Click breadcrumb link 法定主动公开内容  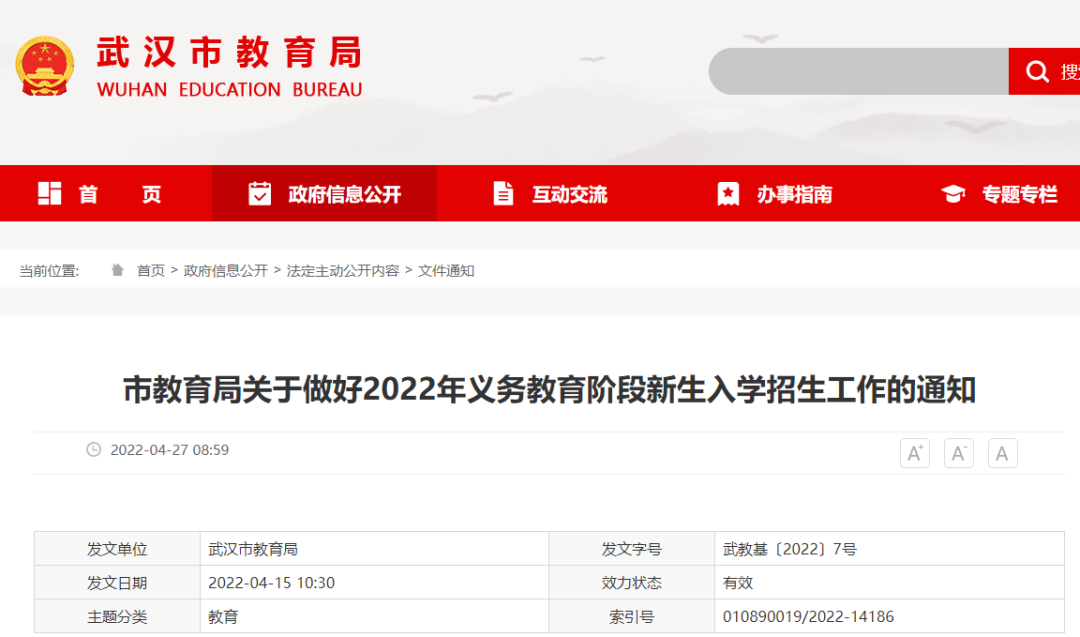click(x=343, y=271)
